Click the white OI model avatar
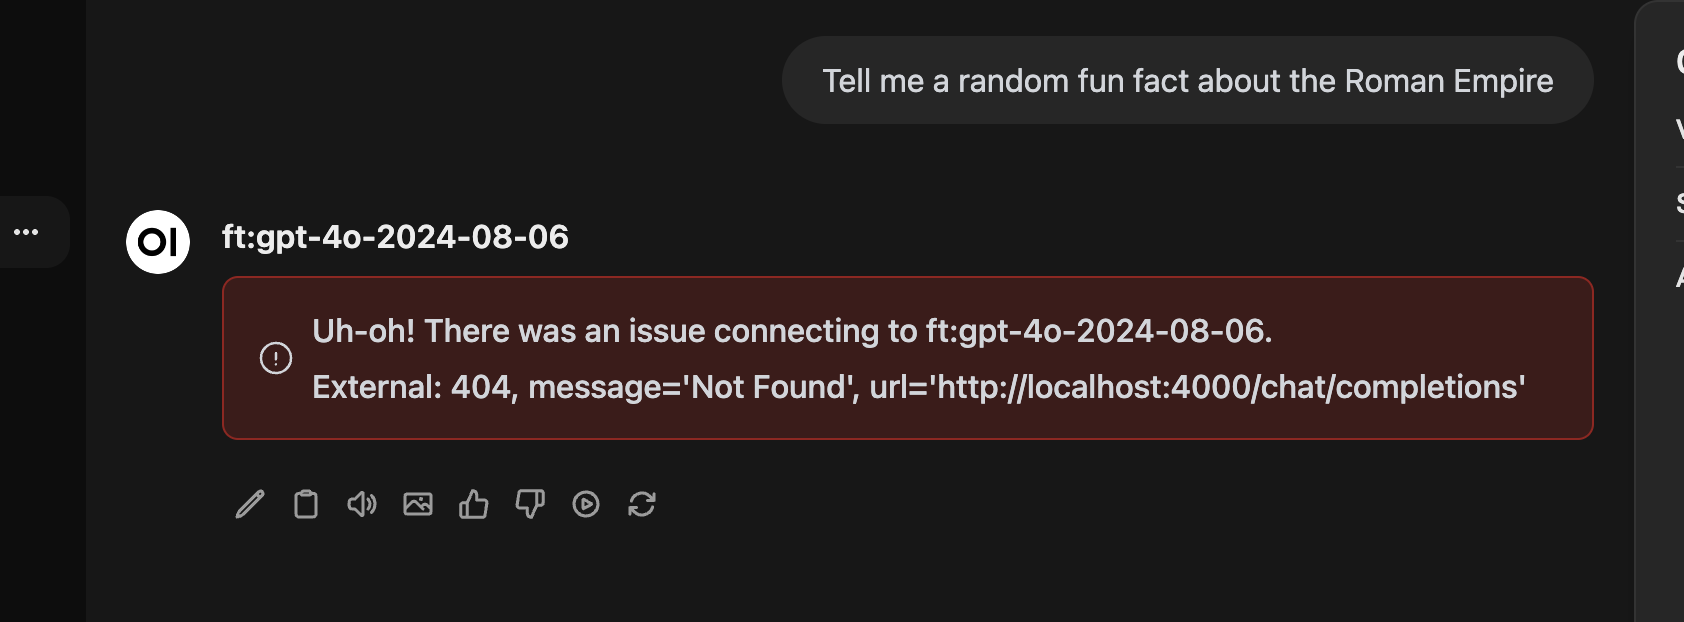This screenshot has height=622, width=1684. pos(158,242)
